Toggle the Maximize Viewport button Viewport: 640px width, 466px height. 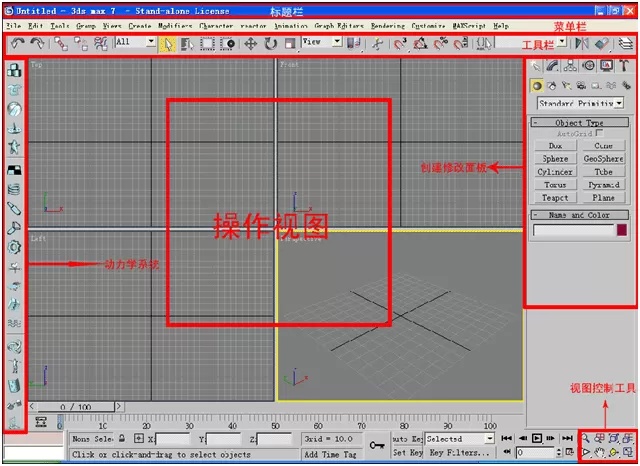click(627, 452)
